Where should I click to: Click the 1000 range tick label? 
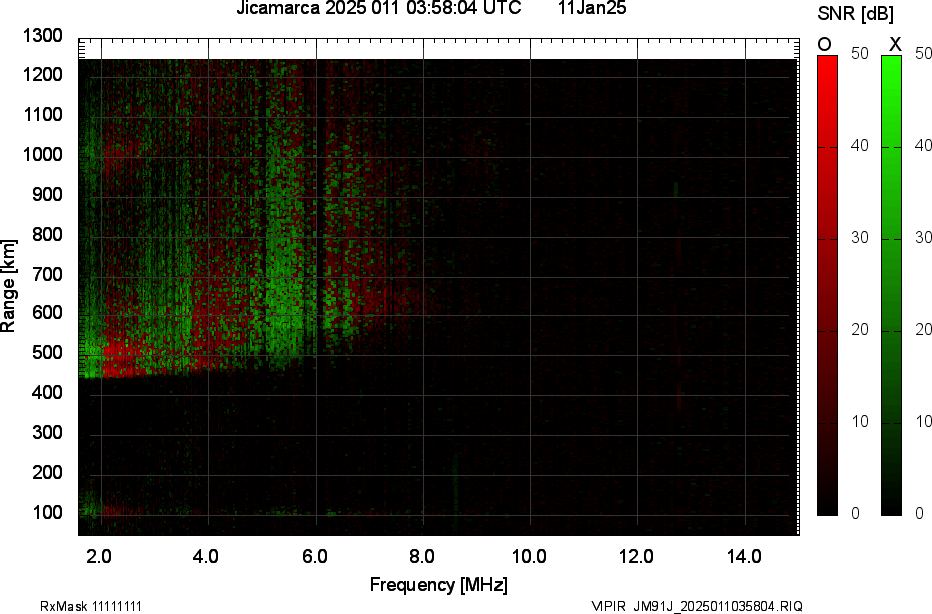pyautogui.click(x=42, y=155)
